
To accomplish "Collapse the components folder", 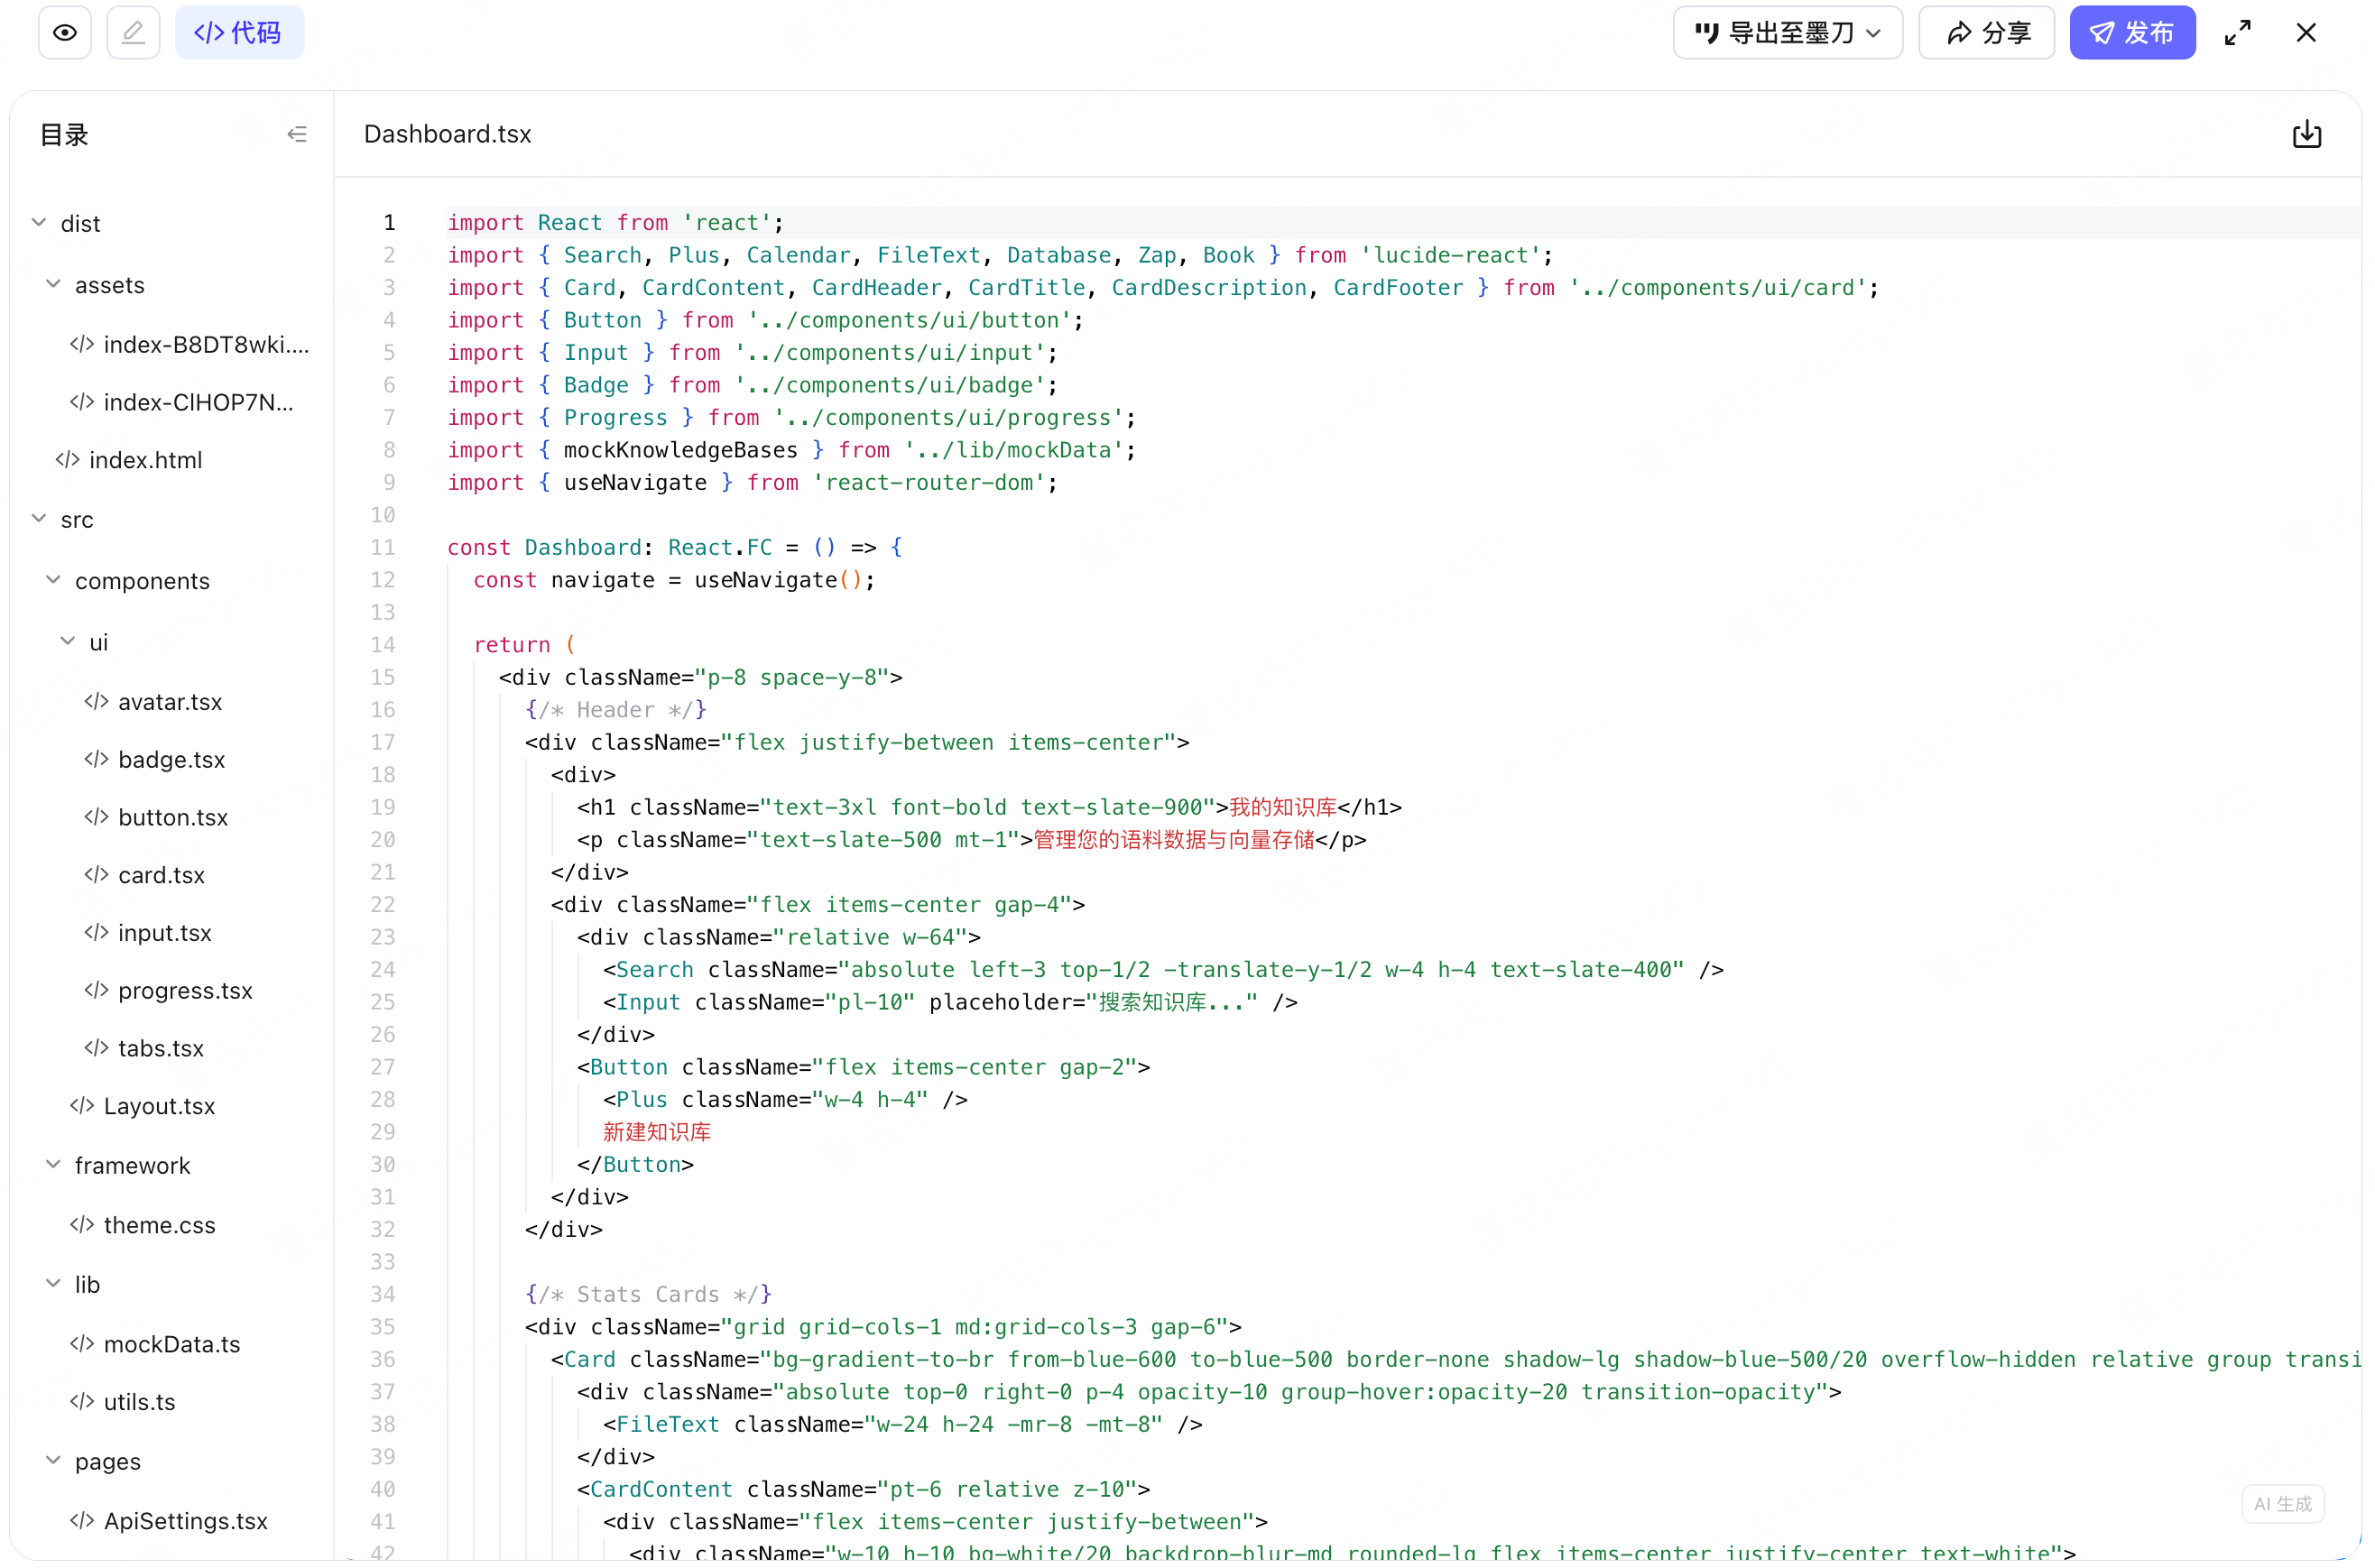I will click(53, 581).
